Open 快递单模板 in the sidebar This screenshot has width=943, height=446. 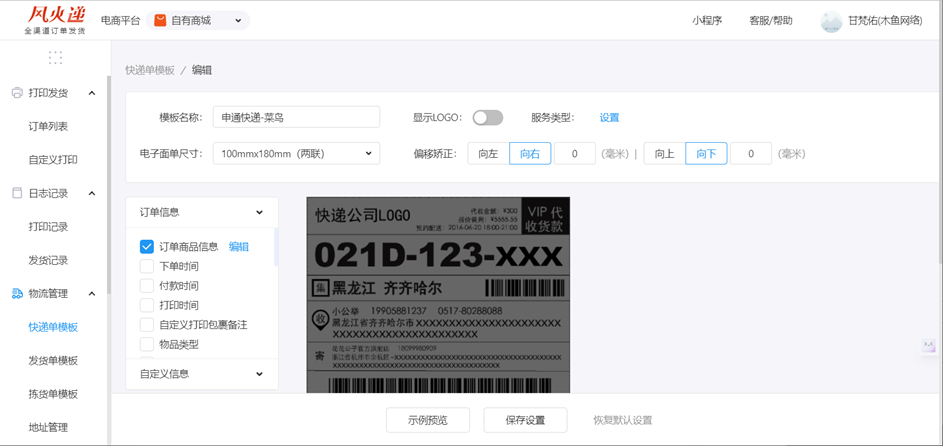coord(53,327)
